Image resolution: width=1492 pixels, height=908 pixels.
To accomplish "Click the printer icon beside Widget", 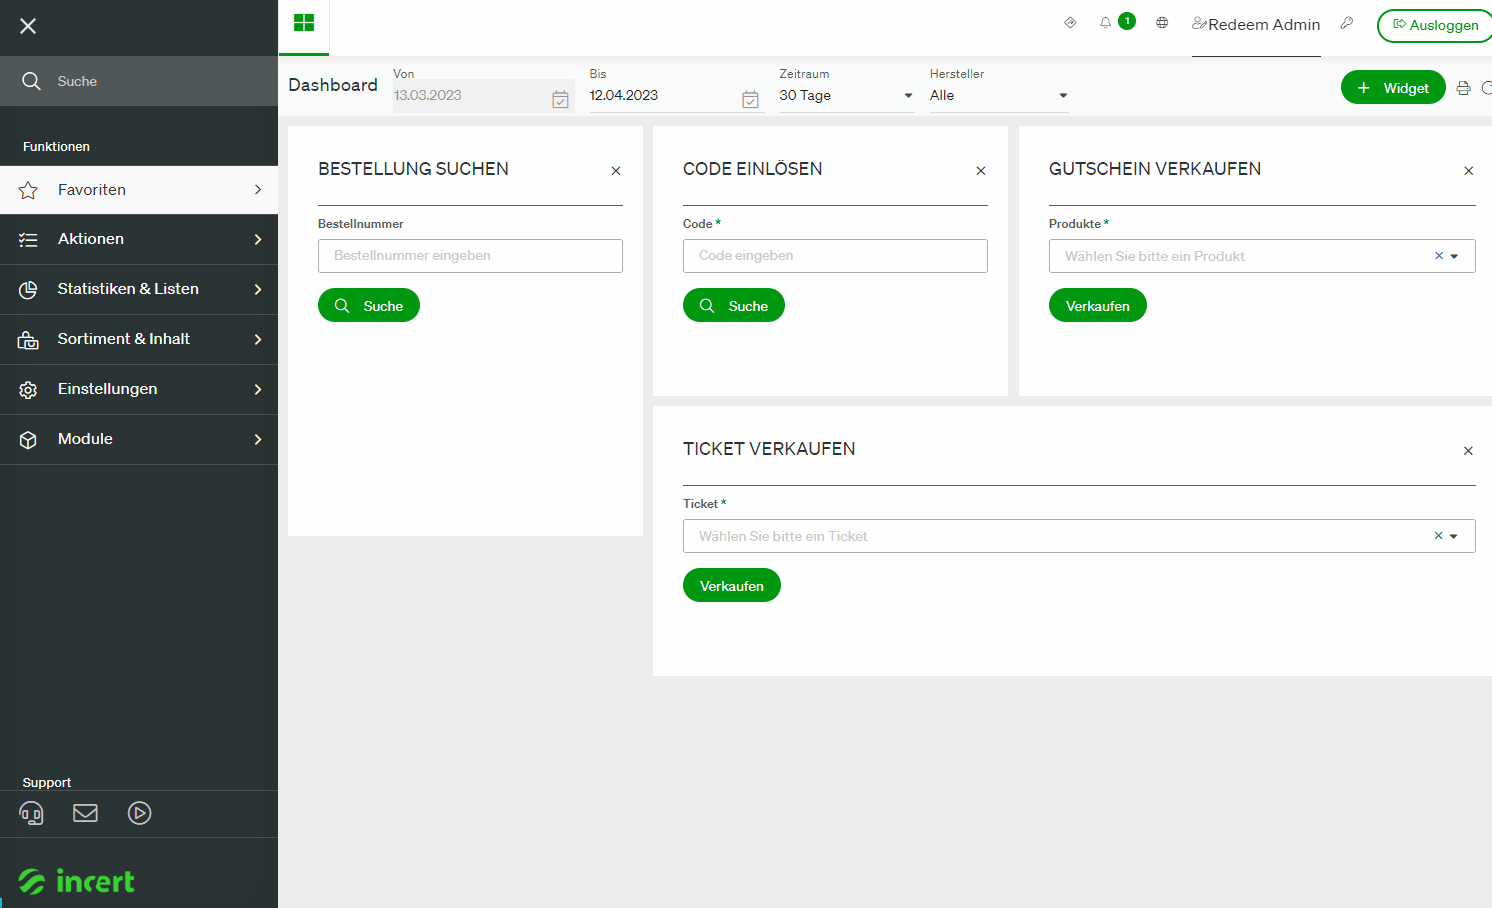I will tap(1463, 88).
